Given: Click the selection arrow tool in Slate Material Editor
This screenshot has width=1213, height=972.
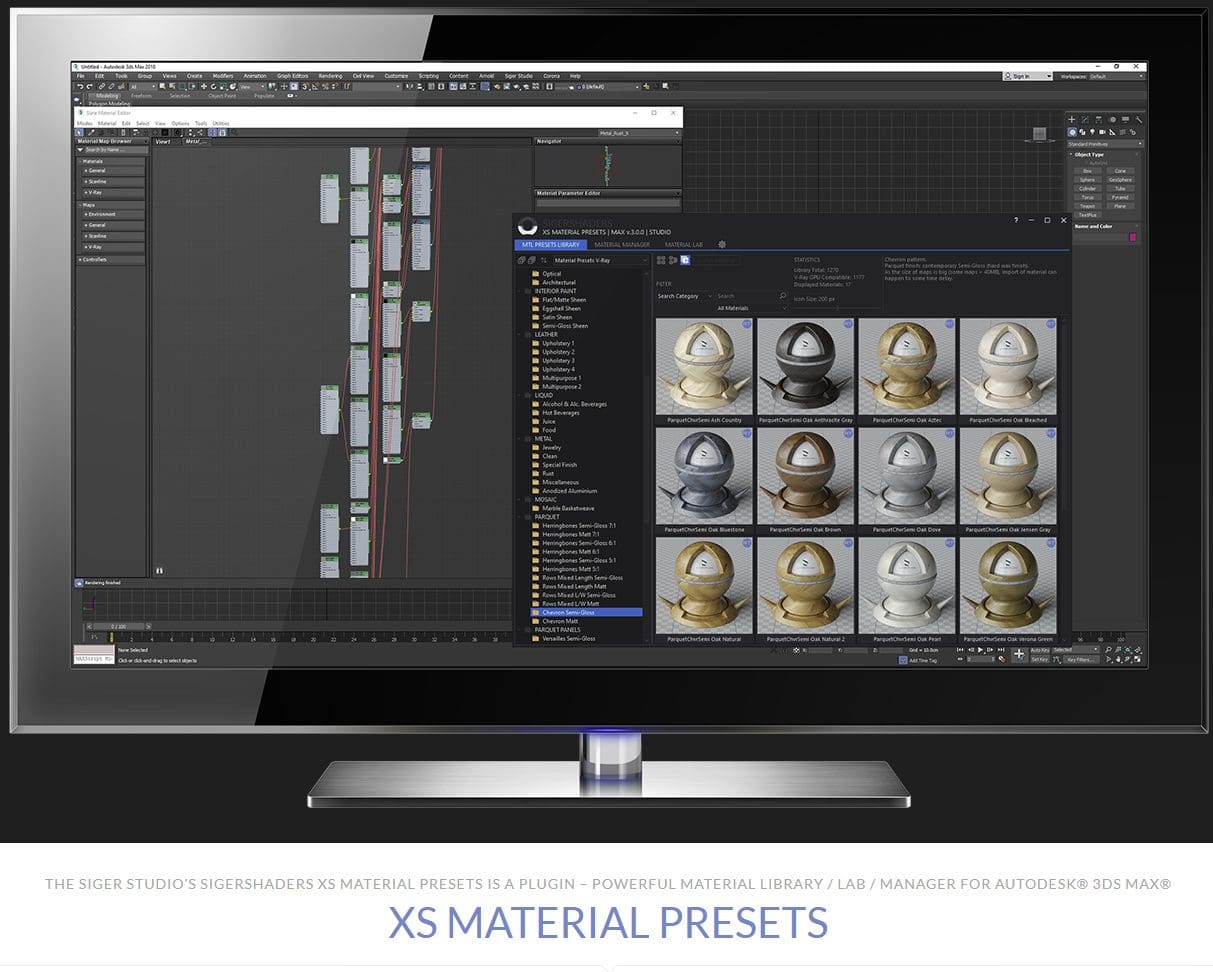Looking at the screenshot, I should (79, 132).
